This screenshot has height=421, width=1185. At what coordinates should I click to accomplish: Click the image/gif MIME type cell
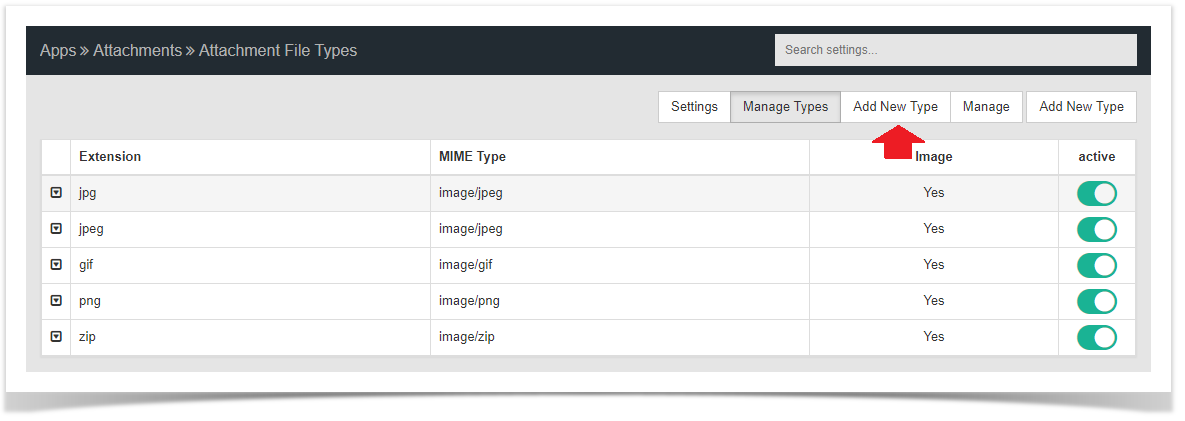click(x=620, y=265)
